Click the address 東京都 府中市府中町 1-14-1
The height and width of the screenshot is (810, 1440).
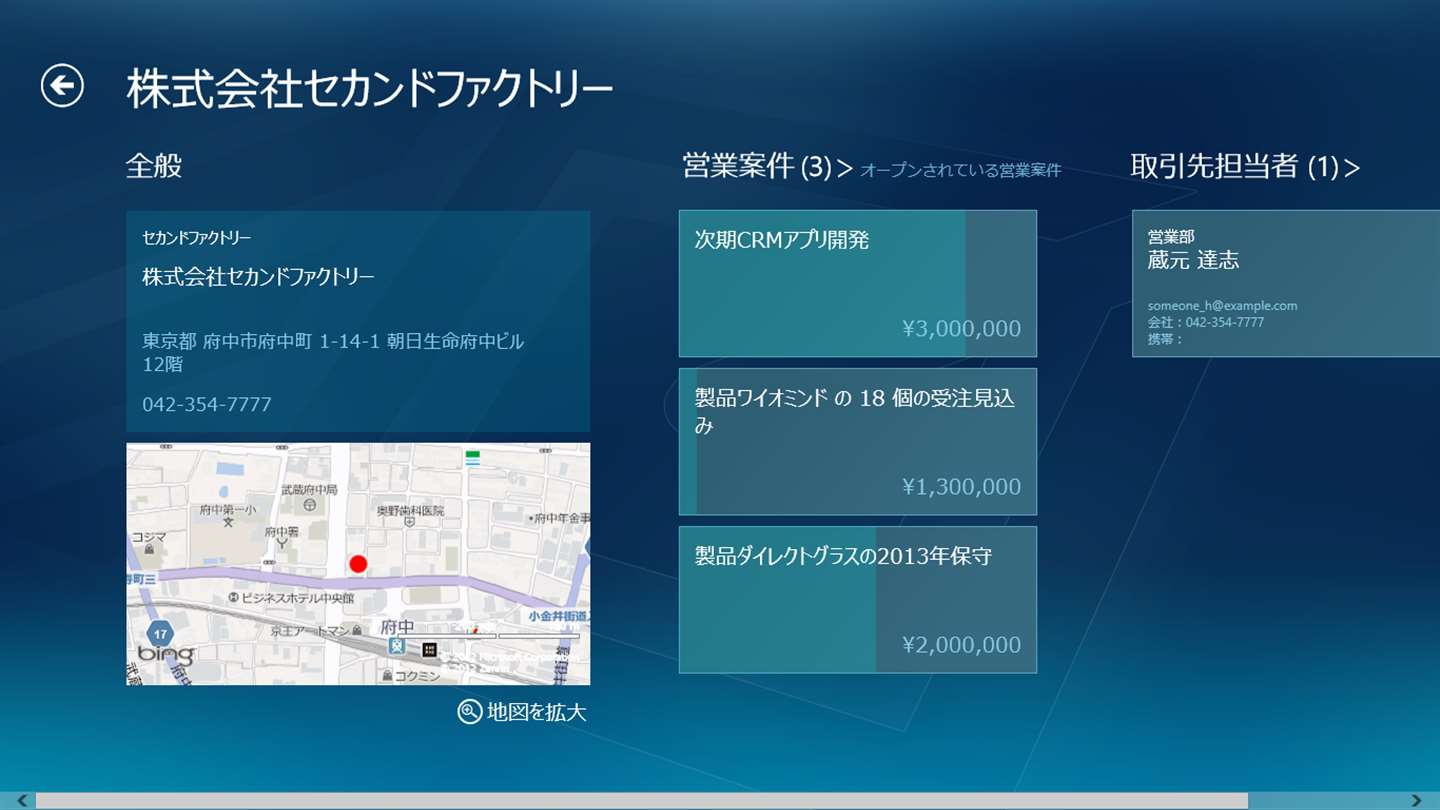click(x=333, y=353)
